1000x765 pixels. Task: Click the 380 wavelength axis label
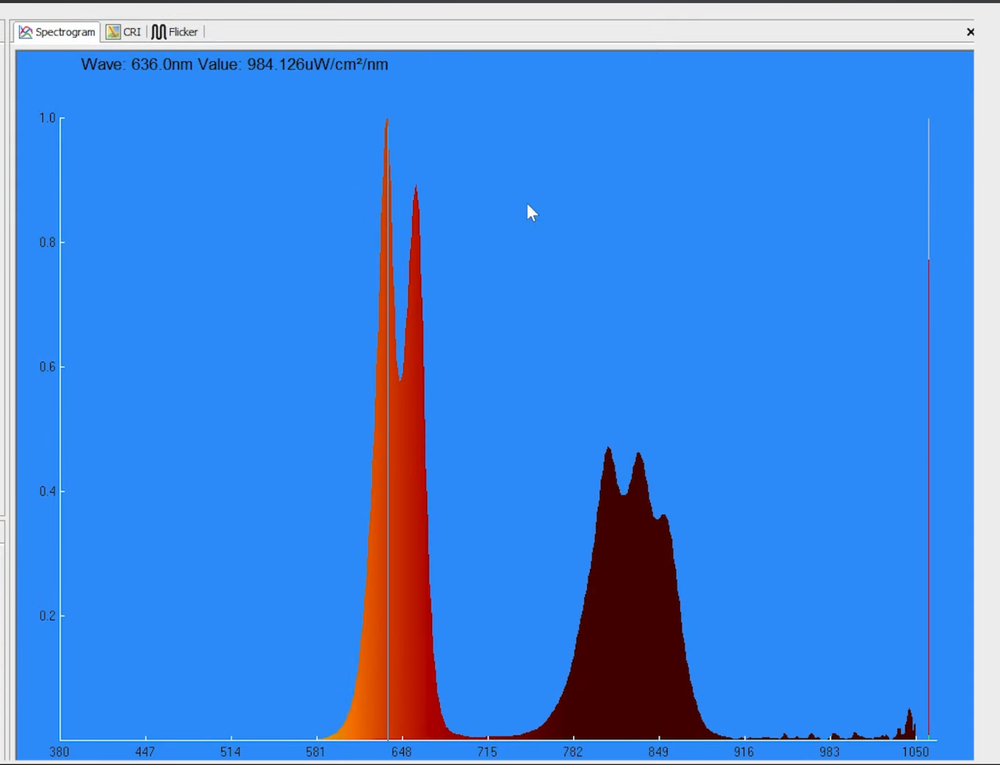[x=59, y=752]
